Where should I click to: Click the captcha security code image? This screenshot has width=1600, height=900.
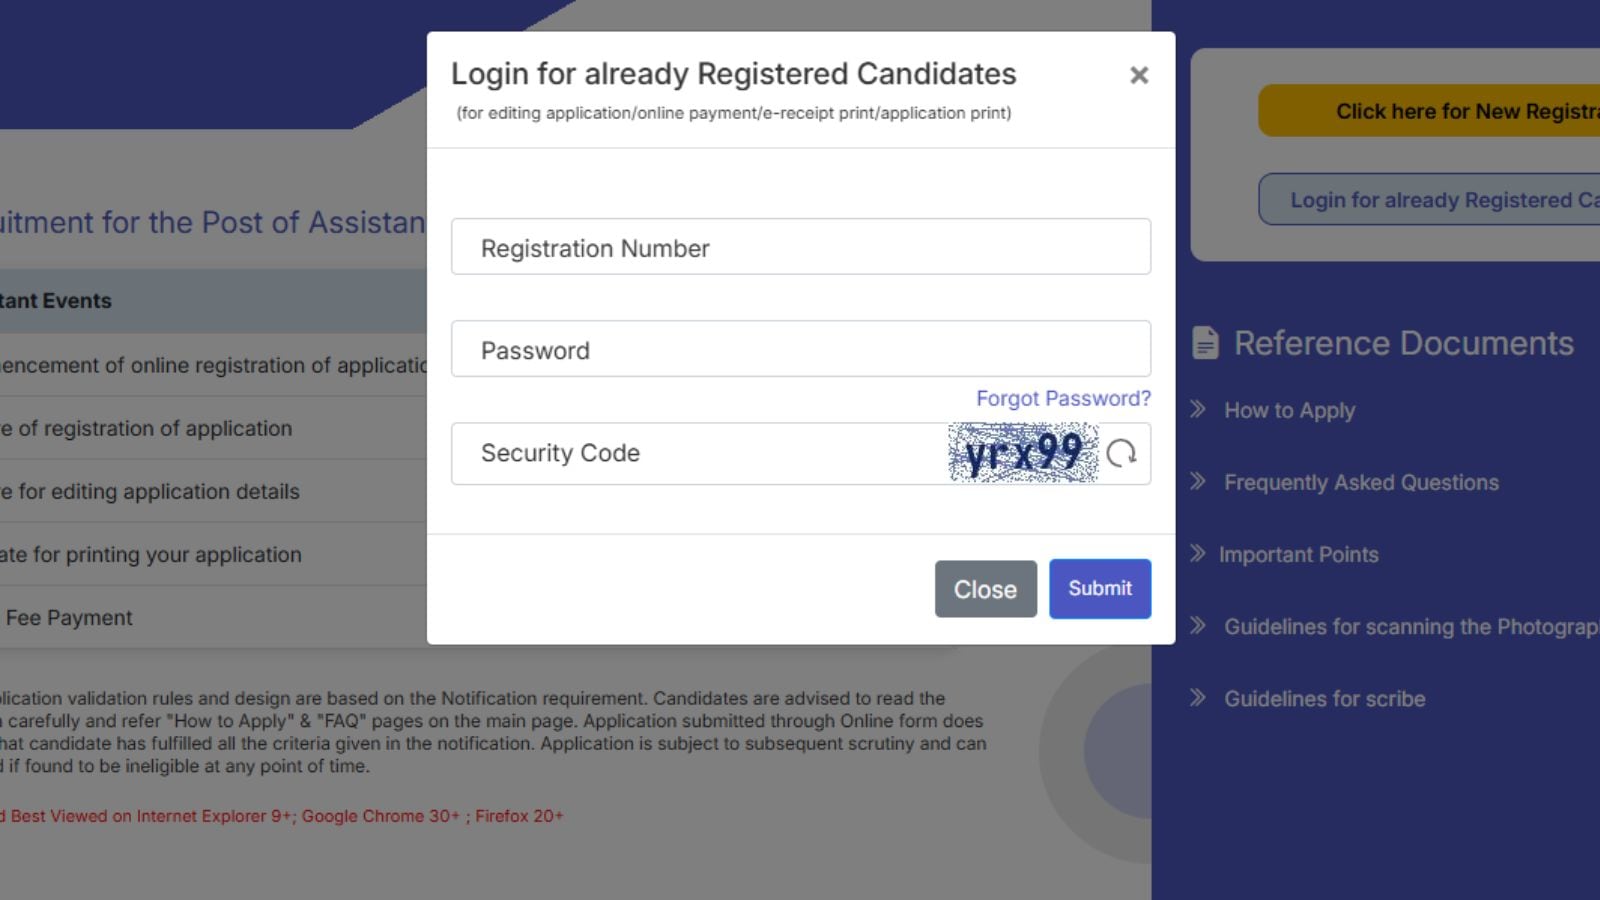pos(1022,453)
